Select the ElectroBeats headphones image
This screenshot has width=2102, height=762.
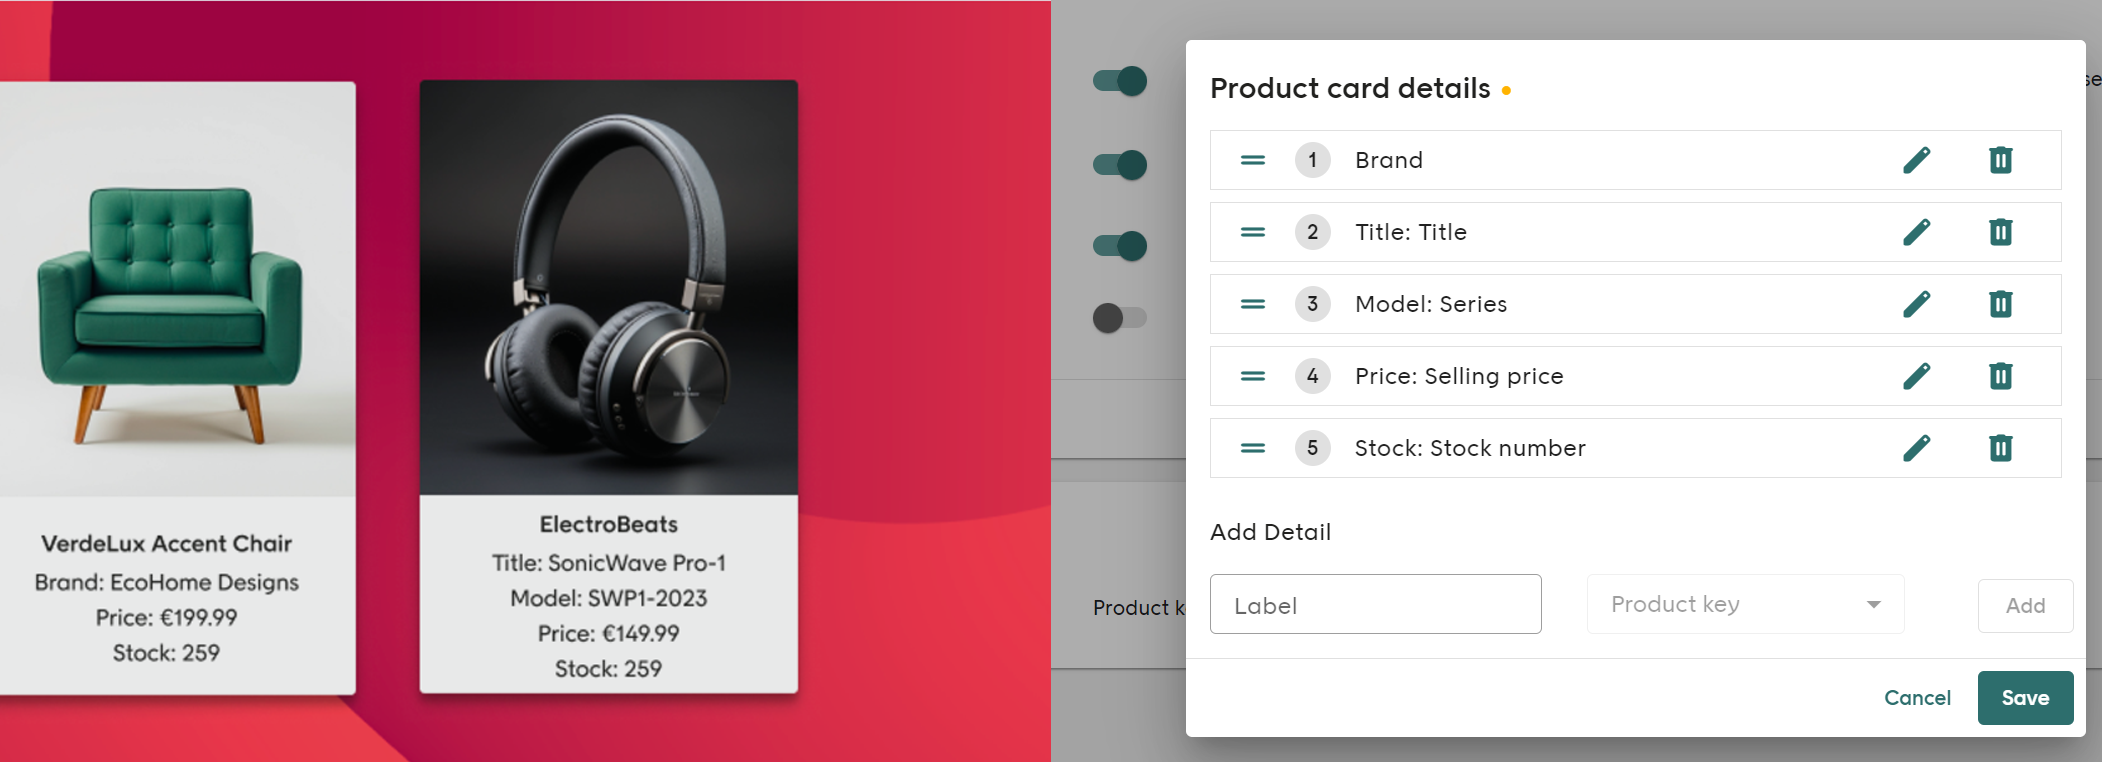click(x=609, y=288)
